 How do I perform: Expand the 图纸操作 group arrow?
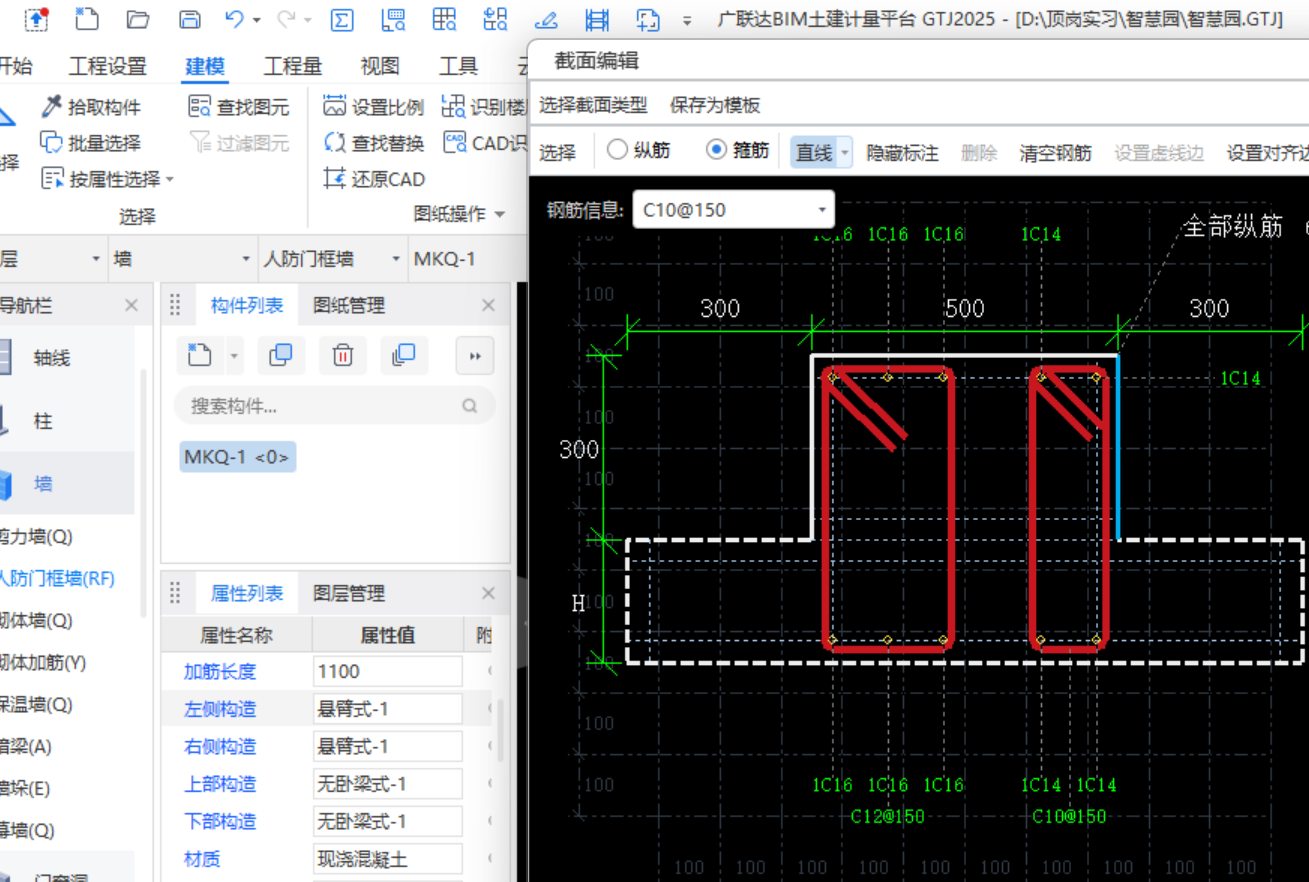coord(500,214)
